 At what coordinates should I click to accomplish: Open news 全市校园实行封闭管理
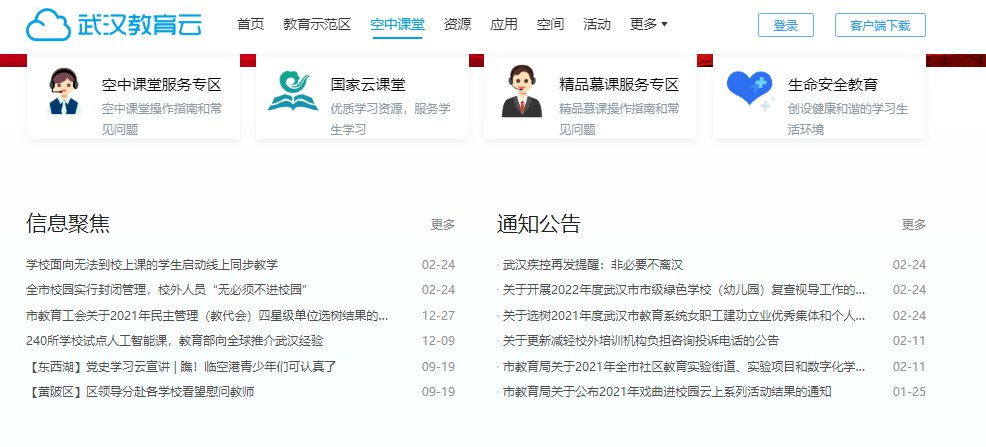(x=167, y=290)
